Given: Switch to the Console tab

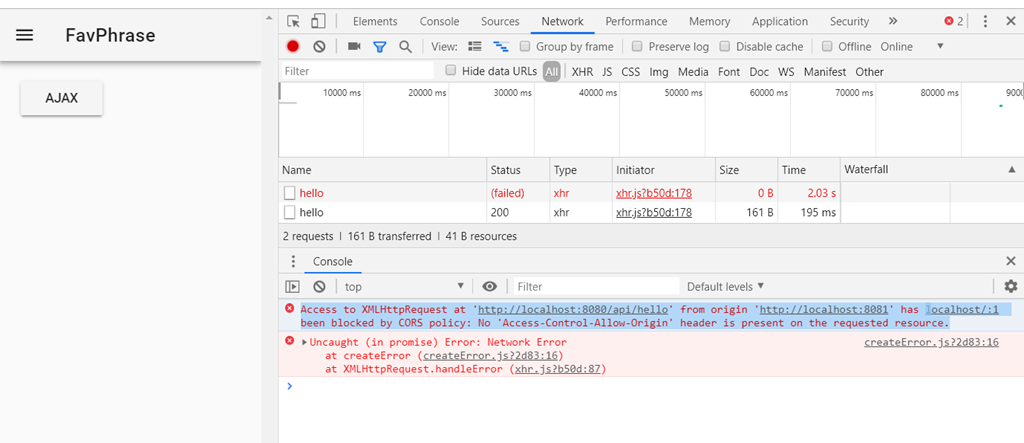Looking at the screenshot, I should click(x=439, y=21).
